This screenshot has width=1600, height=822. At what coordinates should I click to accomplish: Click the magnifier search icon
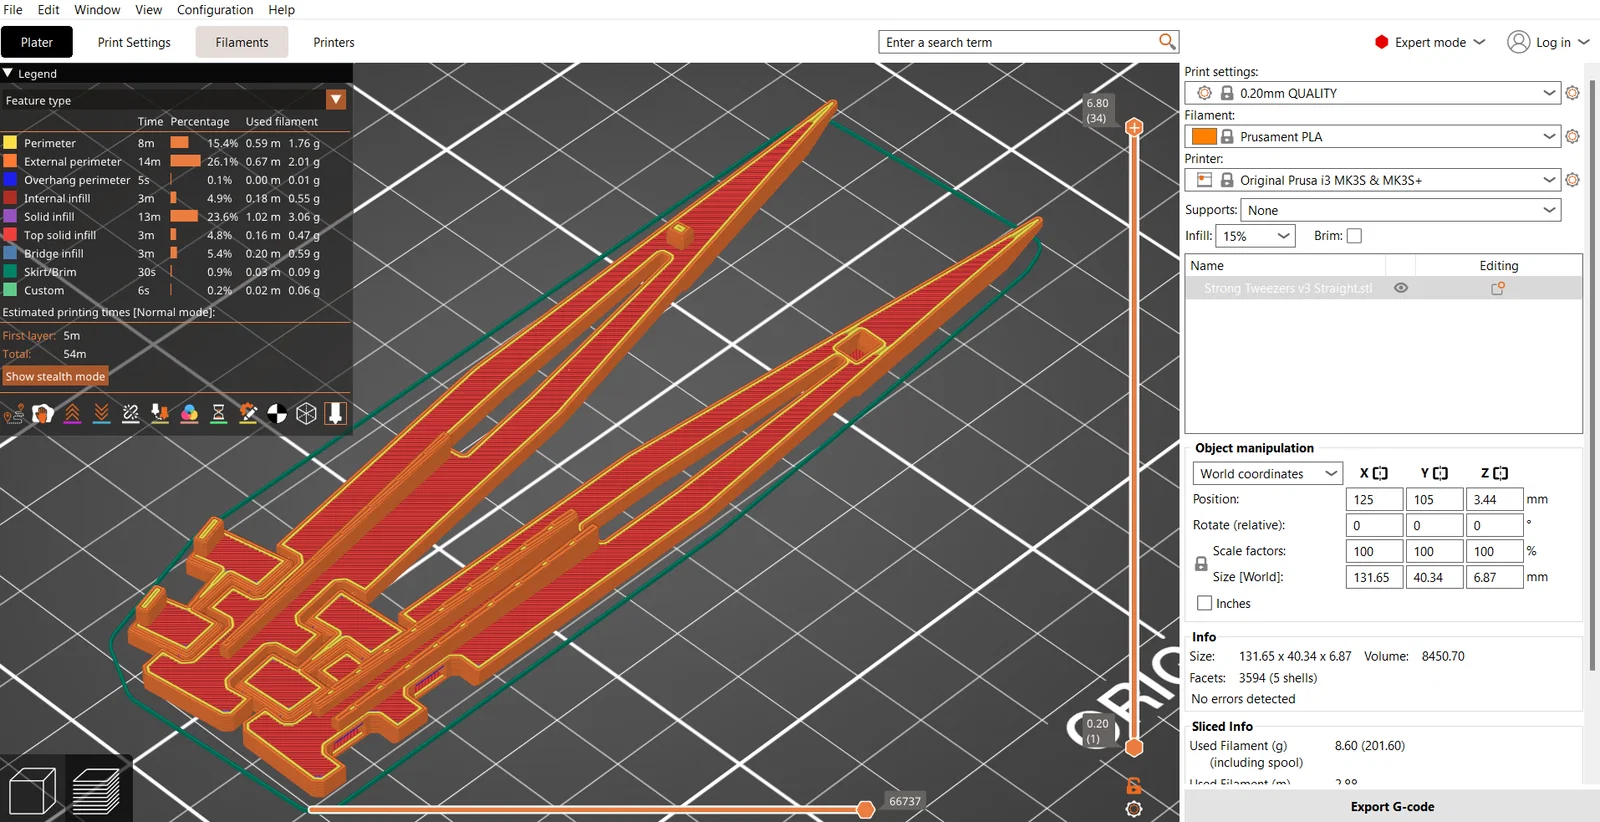pyautogui.click(x=1167, y=41)
